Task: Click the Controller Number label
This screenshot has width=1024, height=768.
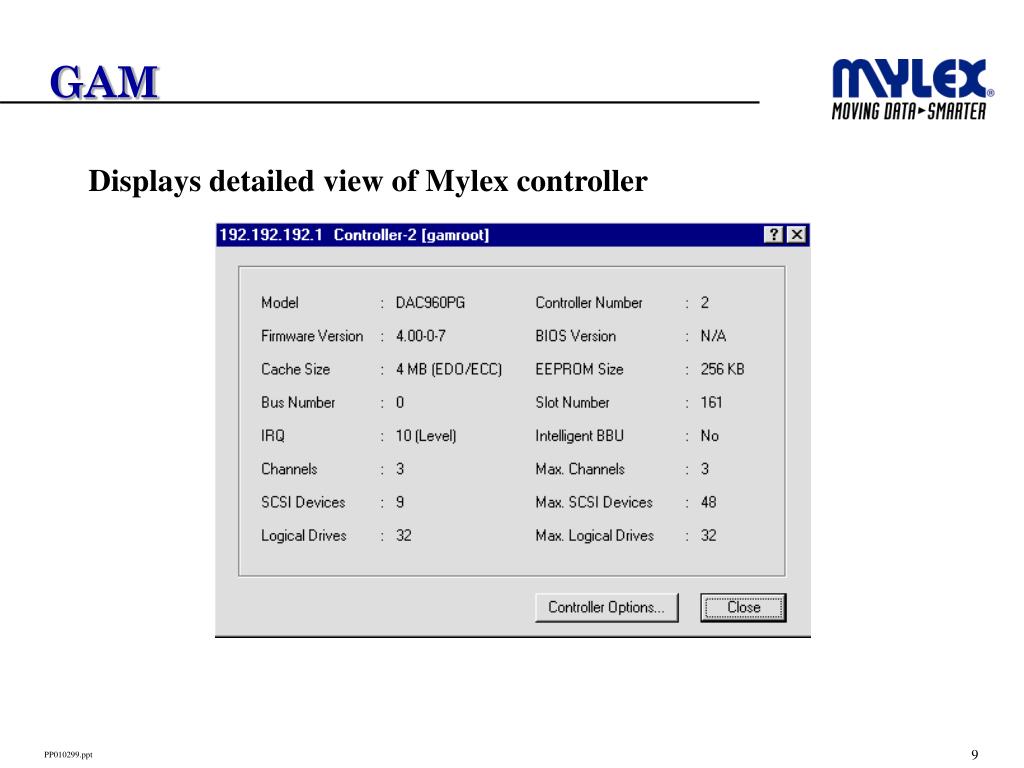Action: tap(589, 303)
